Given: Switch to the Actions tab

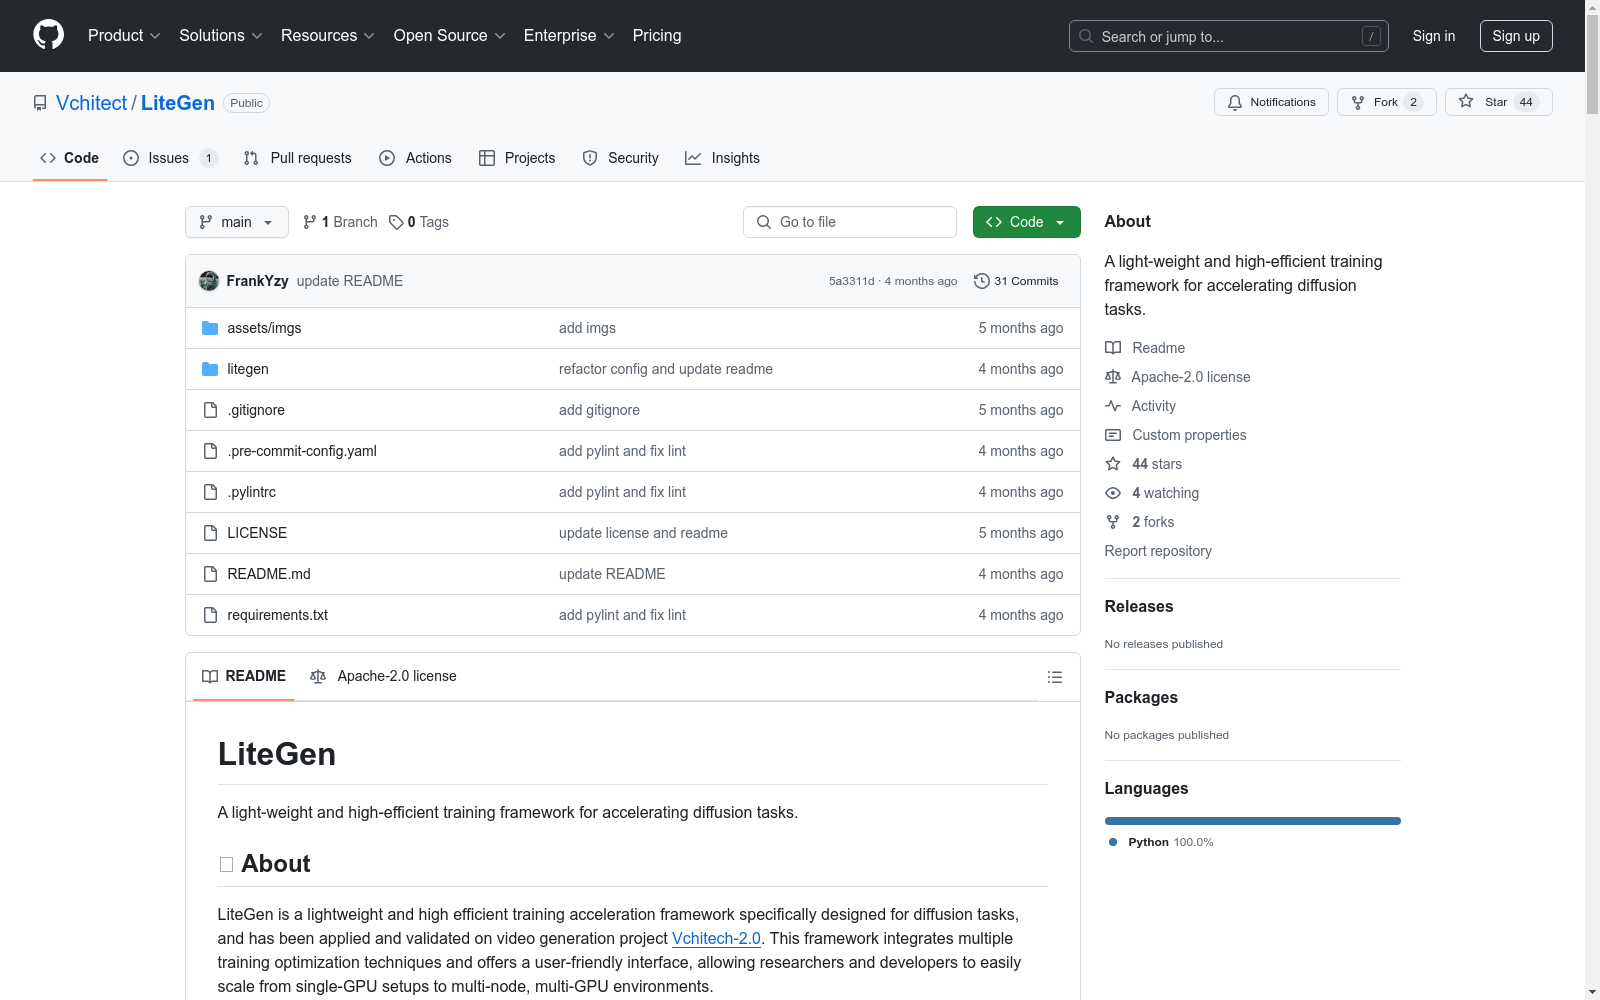Looking at the screenshot, I should coord(415,158).
